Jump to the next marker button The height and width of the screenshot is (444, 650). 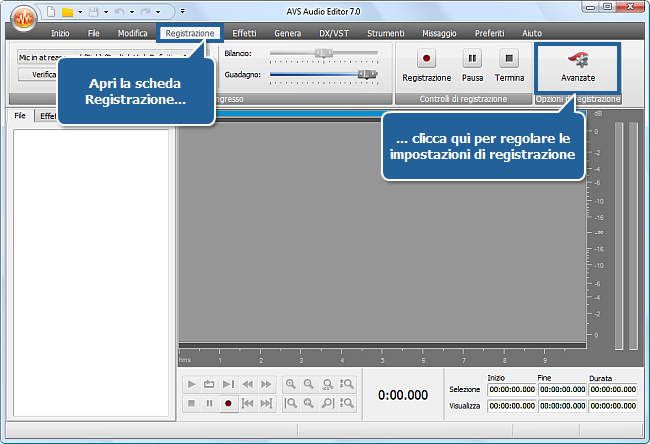(x=266, y=403)
